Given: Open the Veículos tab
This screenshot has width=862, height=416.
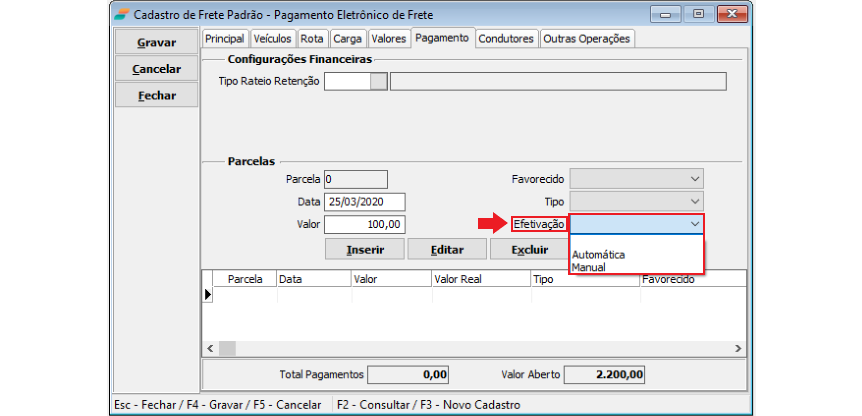Looking at the screenshot, I should [272, 39].
